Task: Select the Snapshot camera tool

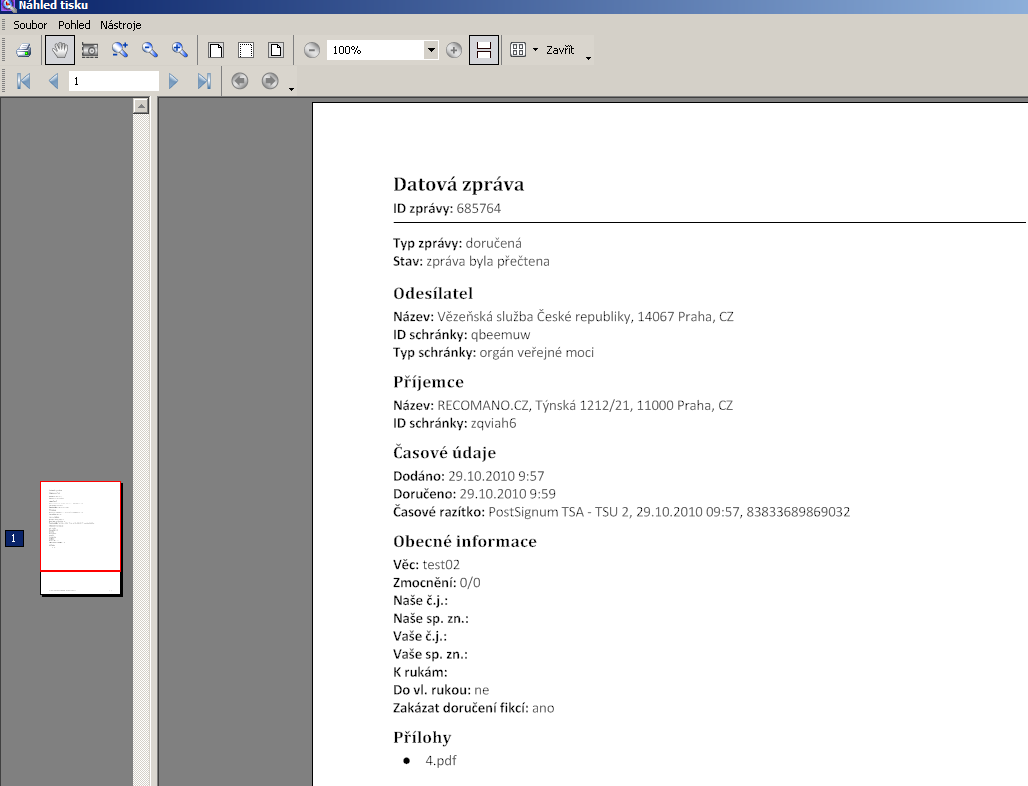Action: (x=90, y=50)
